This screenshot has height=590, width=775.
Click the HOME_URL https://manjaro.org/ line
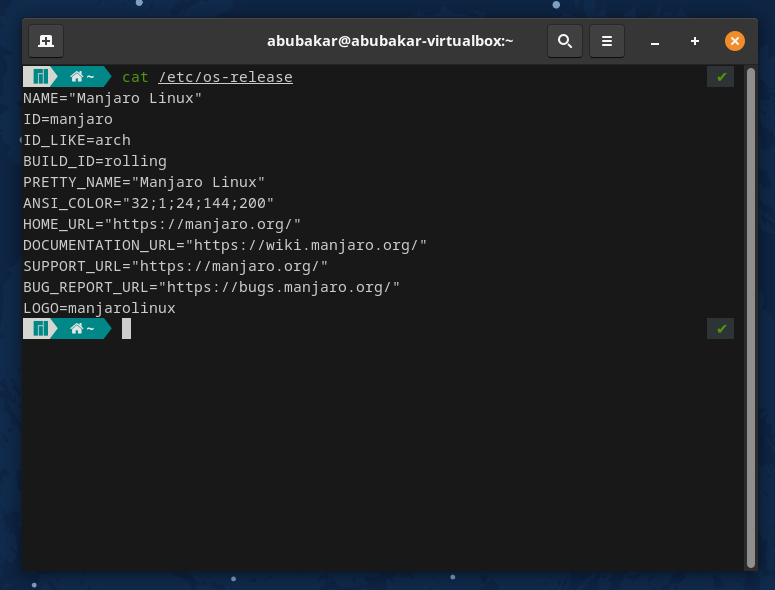[x=162, y=224]
